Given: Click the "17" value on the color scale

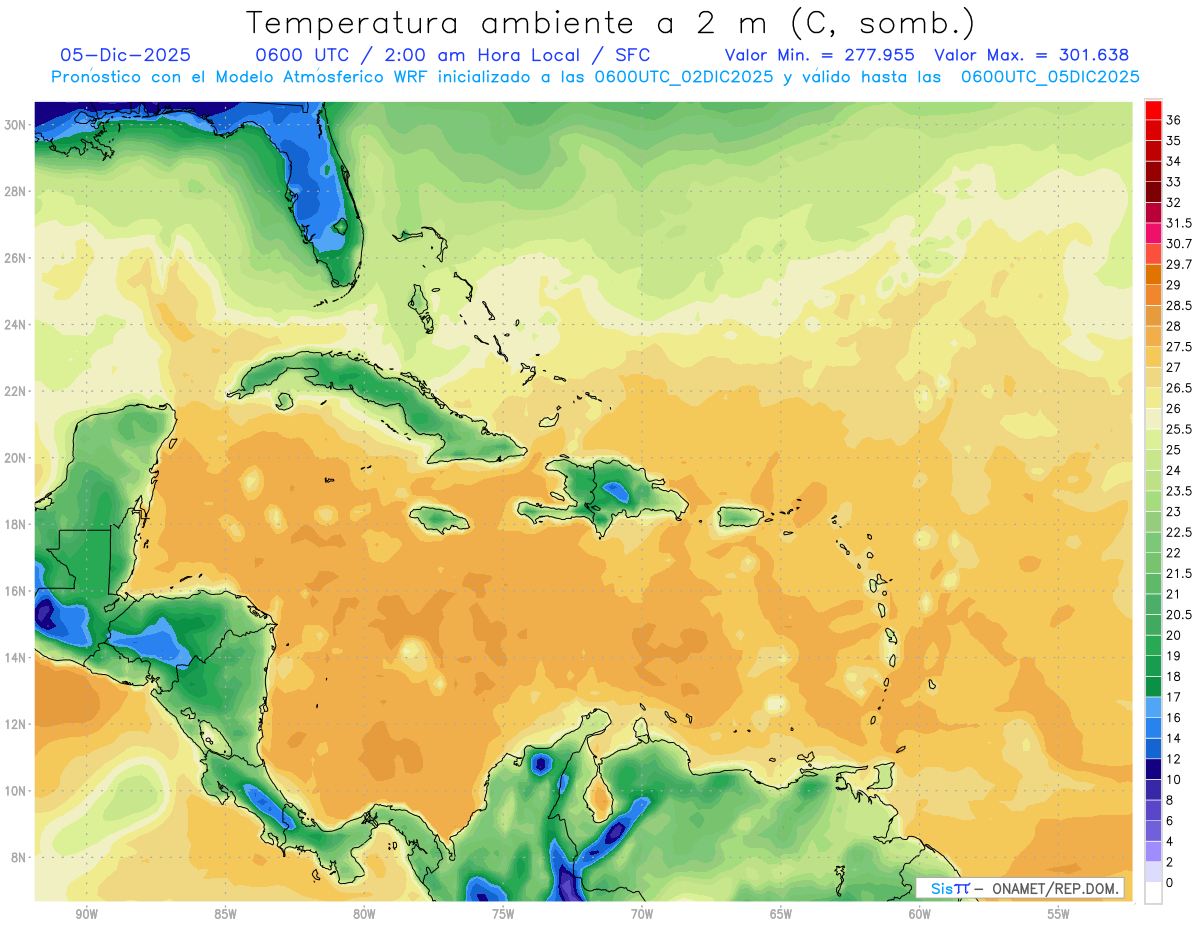Looking at the screenshot, I should (1174, 697).
